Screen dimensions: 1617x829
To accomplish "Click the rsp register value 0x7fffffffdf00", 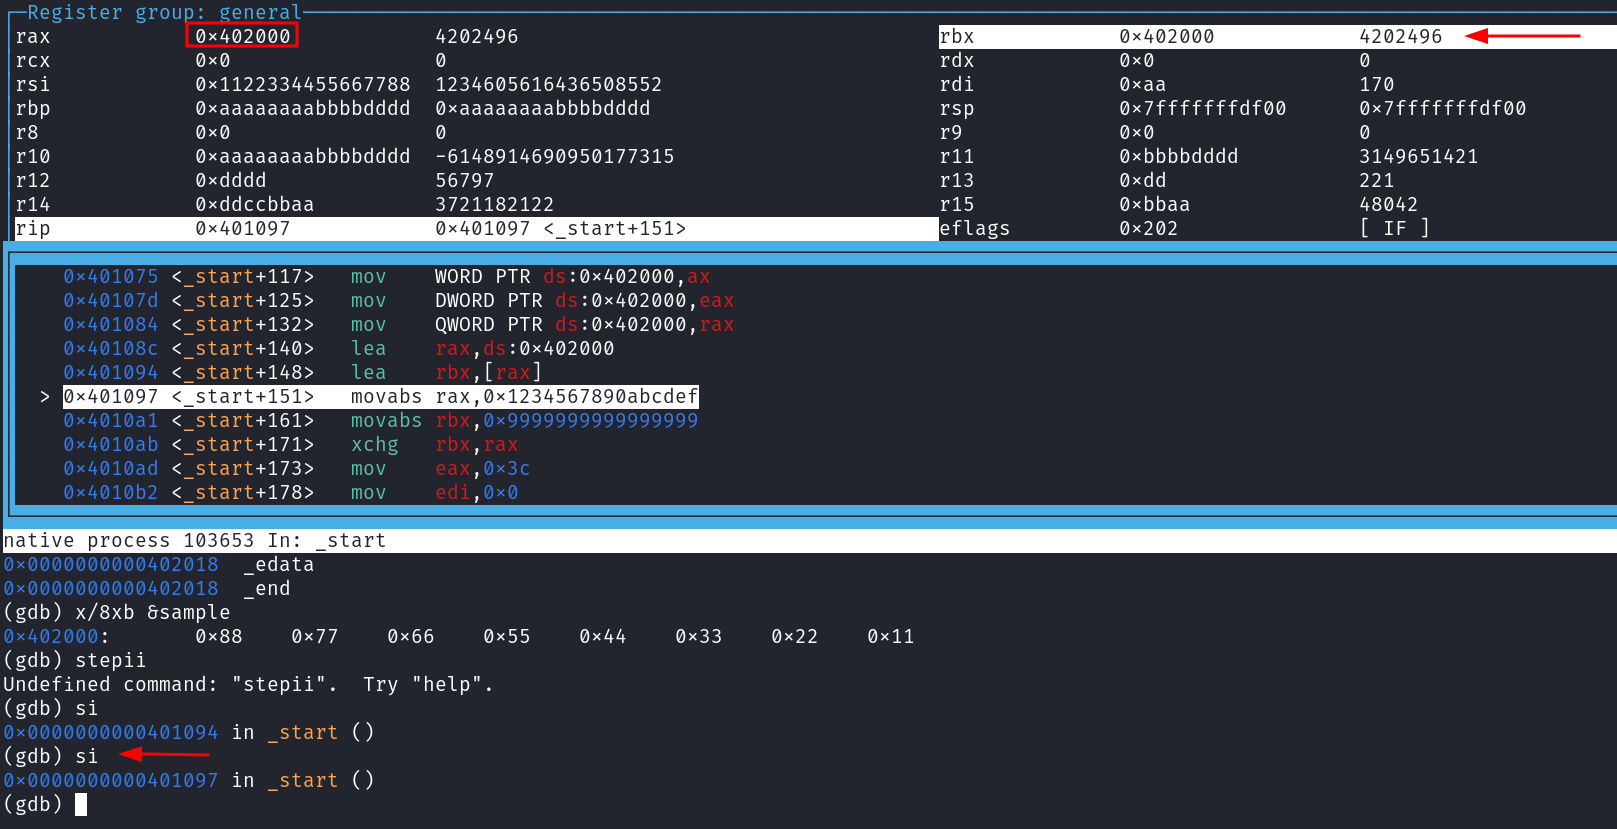I will pos(1202,109).
